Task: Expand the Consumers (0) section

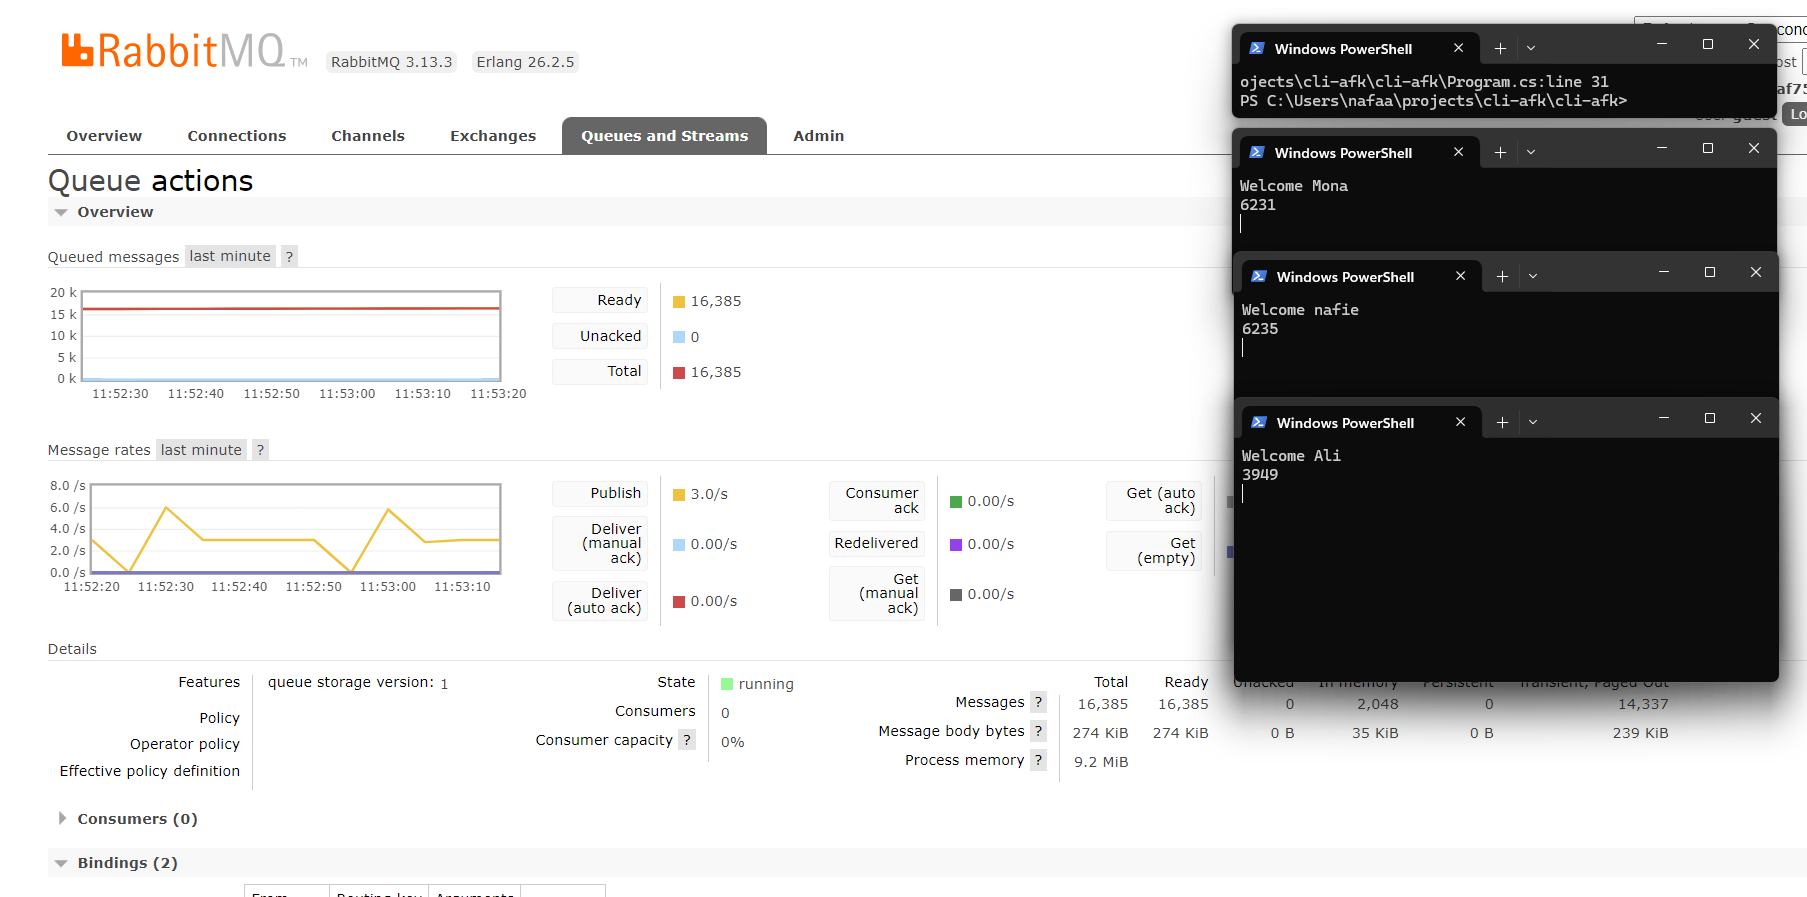Action: (x=137, y=819)
